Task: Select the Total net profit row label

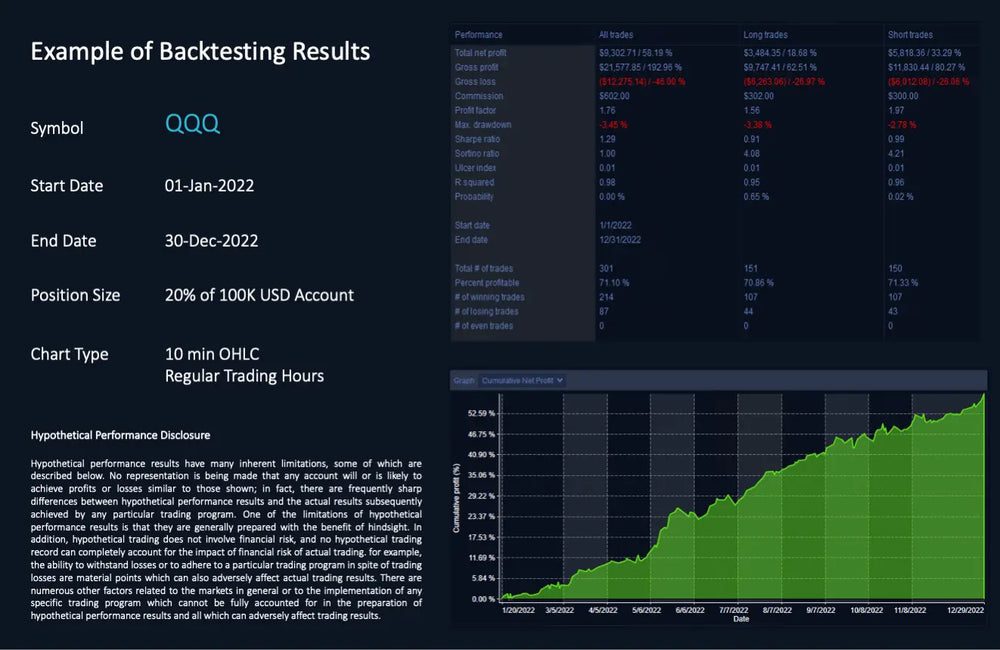Action: click(483, 52)
